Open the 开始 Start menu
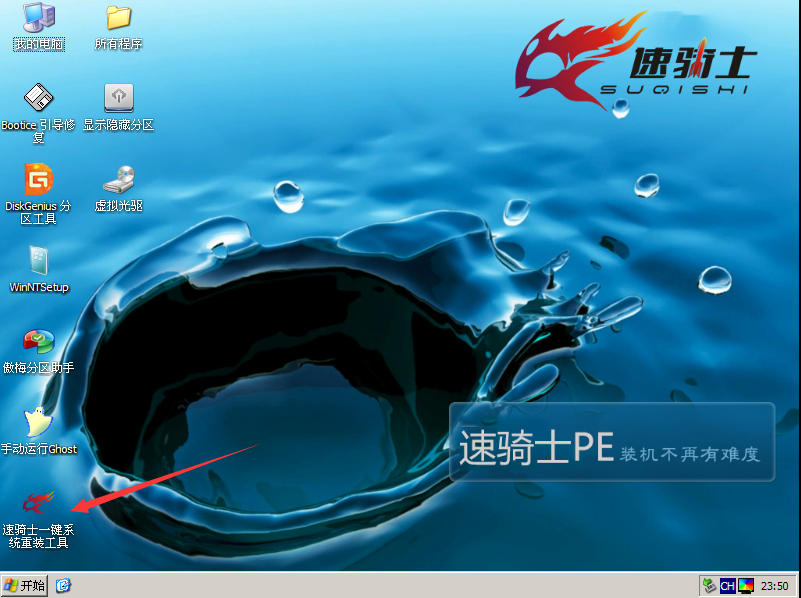This screenshot has height=598, width=801. click(25, 585)
